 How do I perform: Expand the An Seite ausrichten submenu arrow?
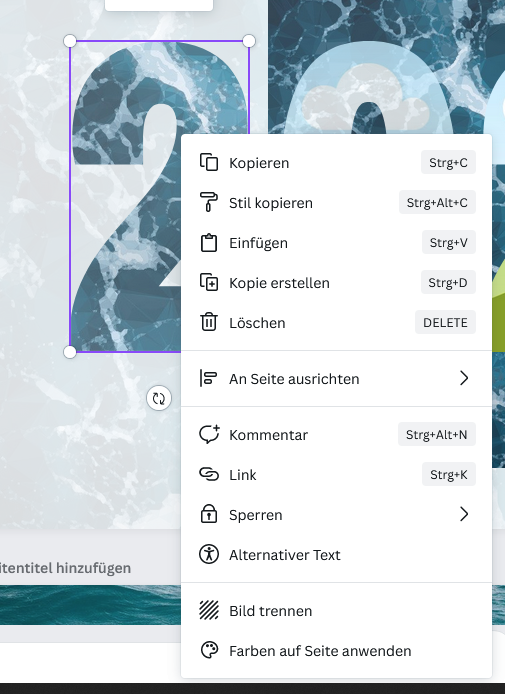463,378
